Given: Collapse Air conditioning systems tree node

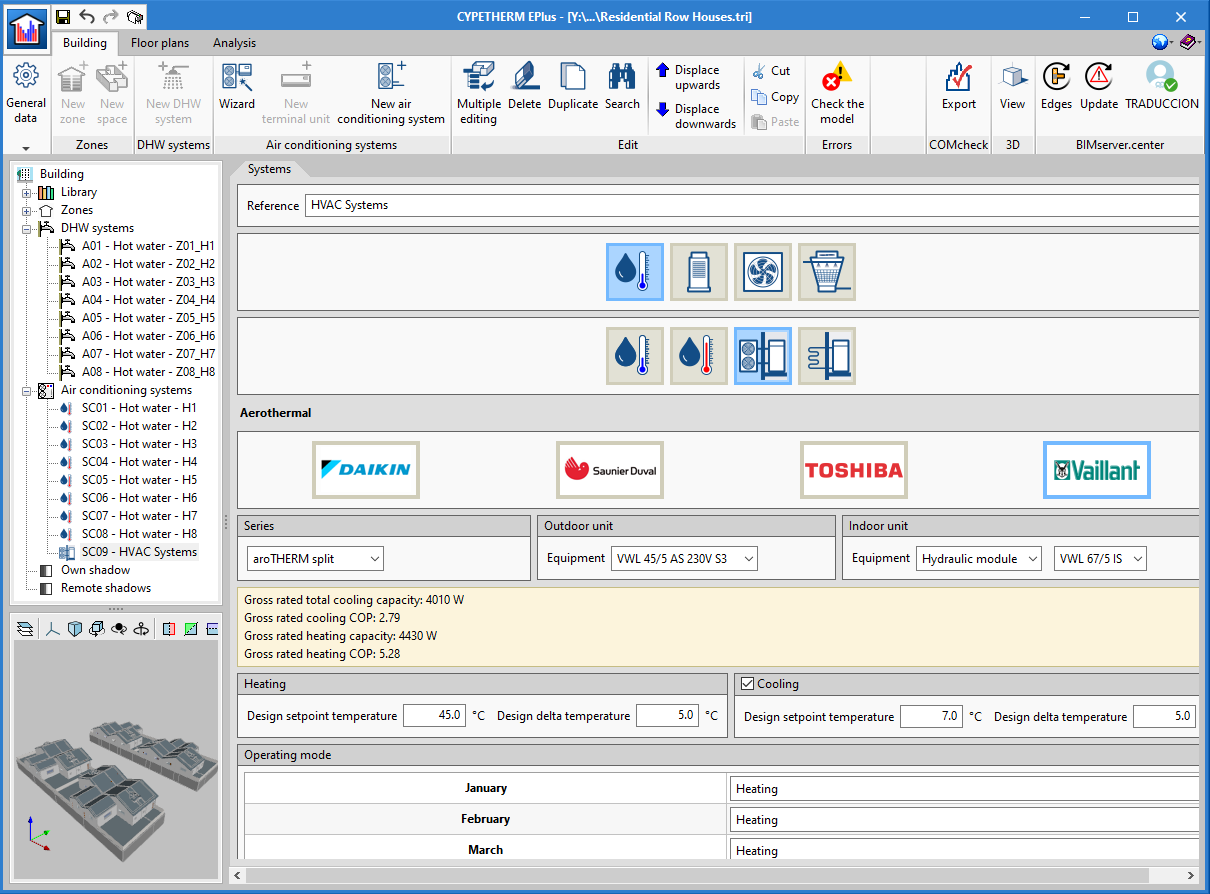Looking at the screenshot, I should click(27, 390).
